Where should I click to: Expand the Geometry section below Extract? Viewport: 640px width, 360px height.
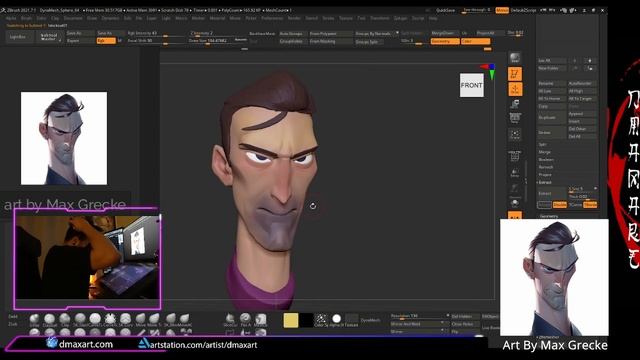click(x=549, y=216)
